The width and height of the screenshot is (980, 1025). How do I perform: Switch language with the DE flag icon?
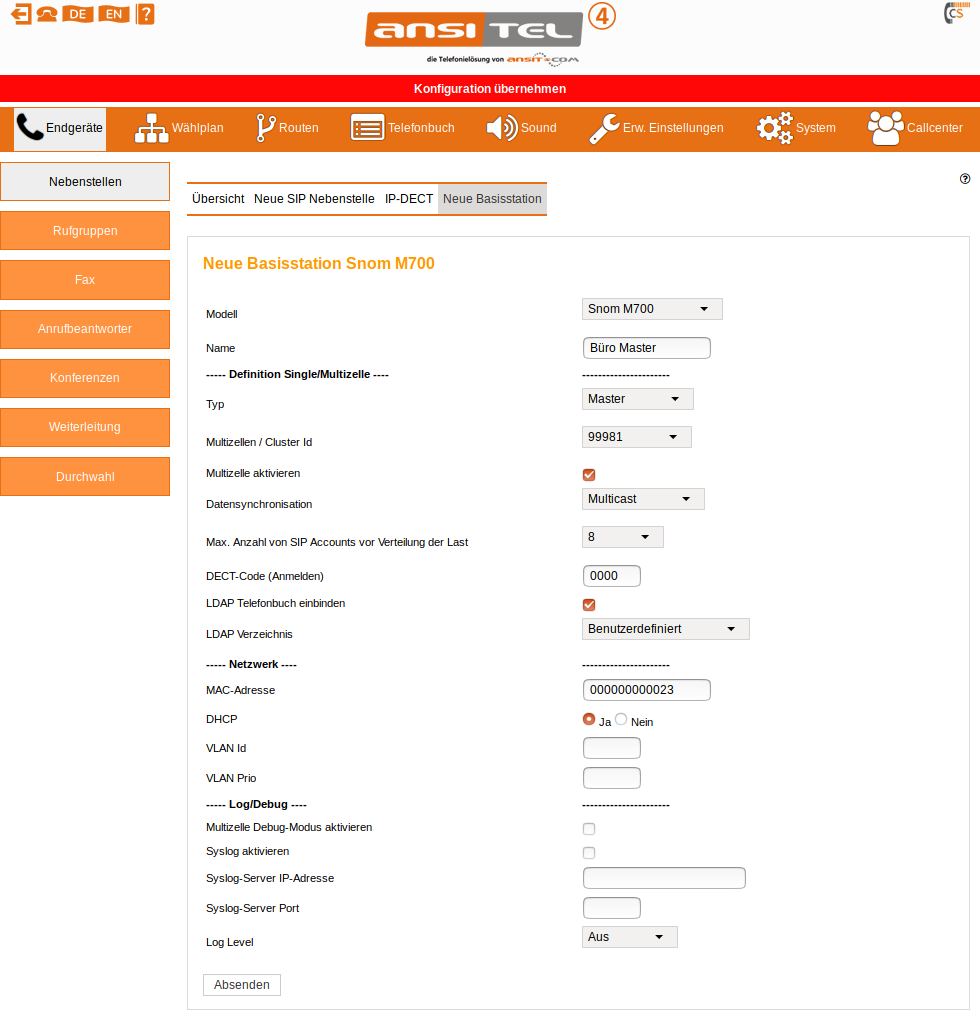[x=76, y=14]
